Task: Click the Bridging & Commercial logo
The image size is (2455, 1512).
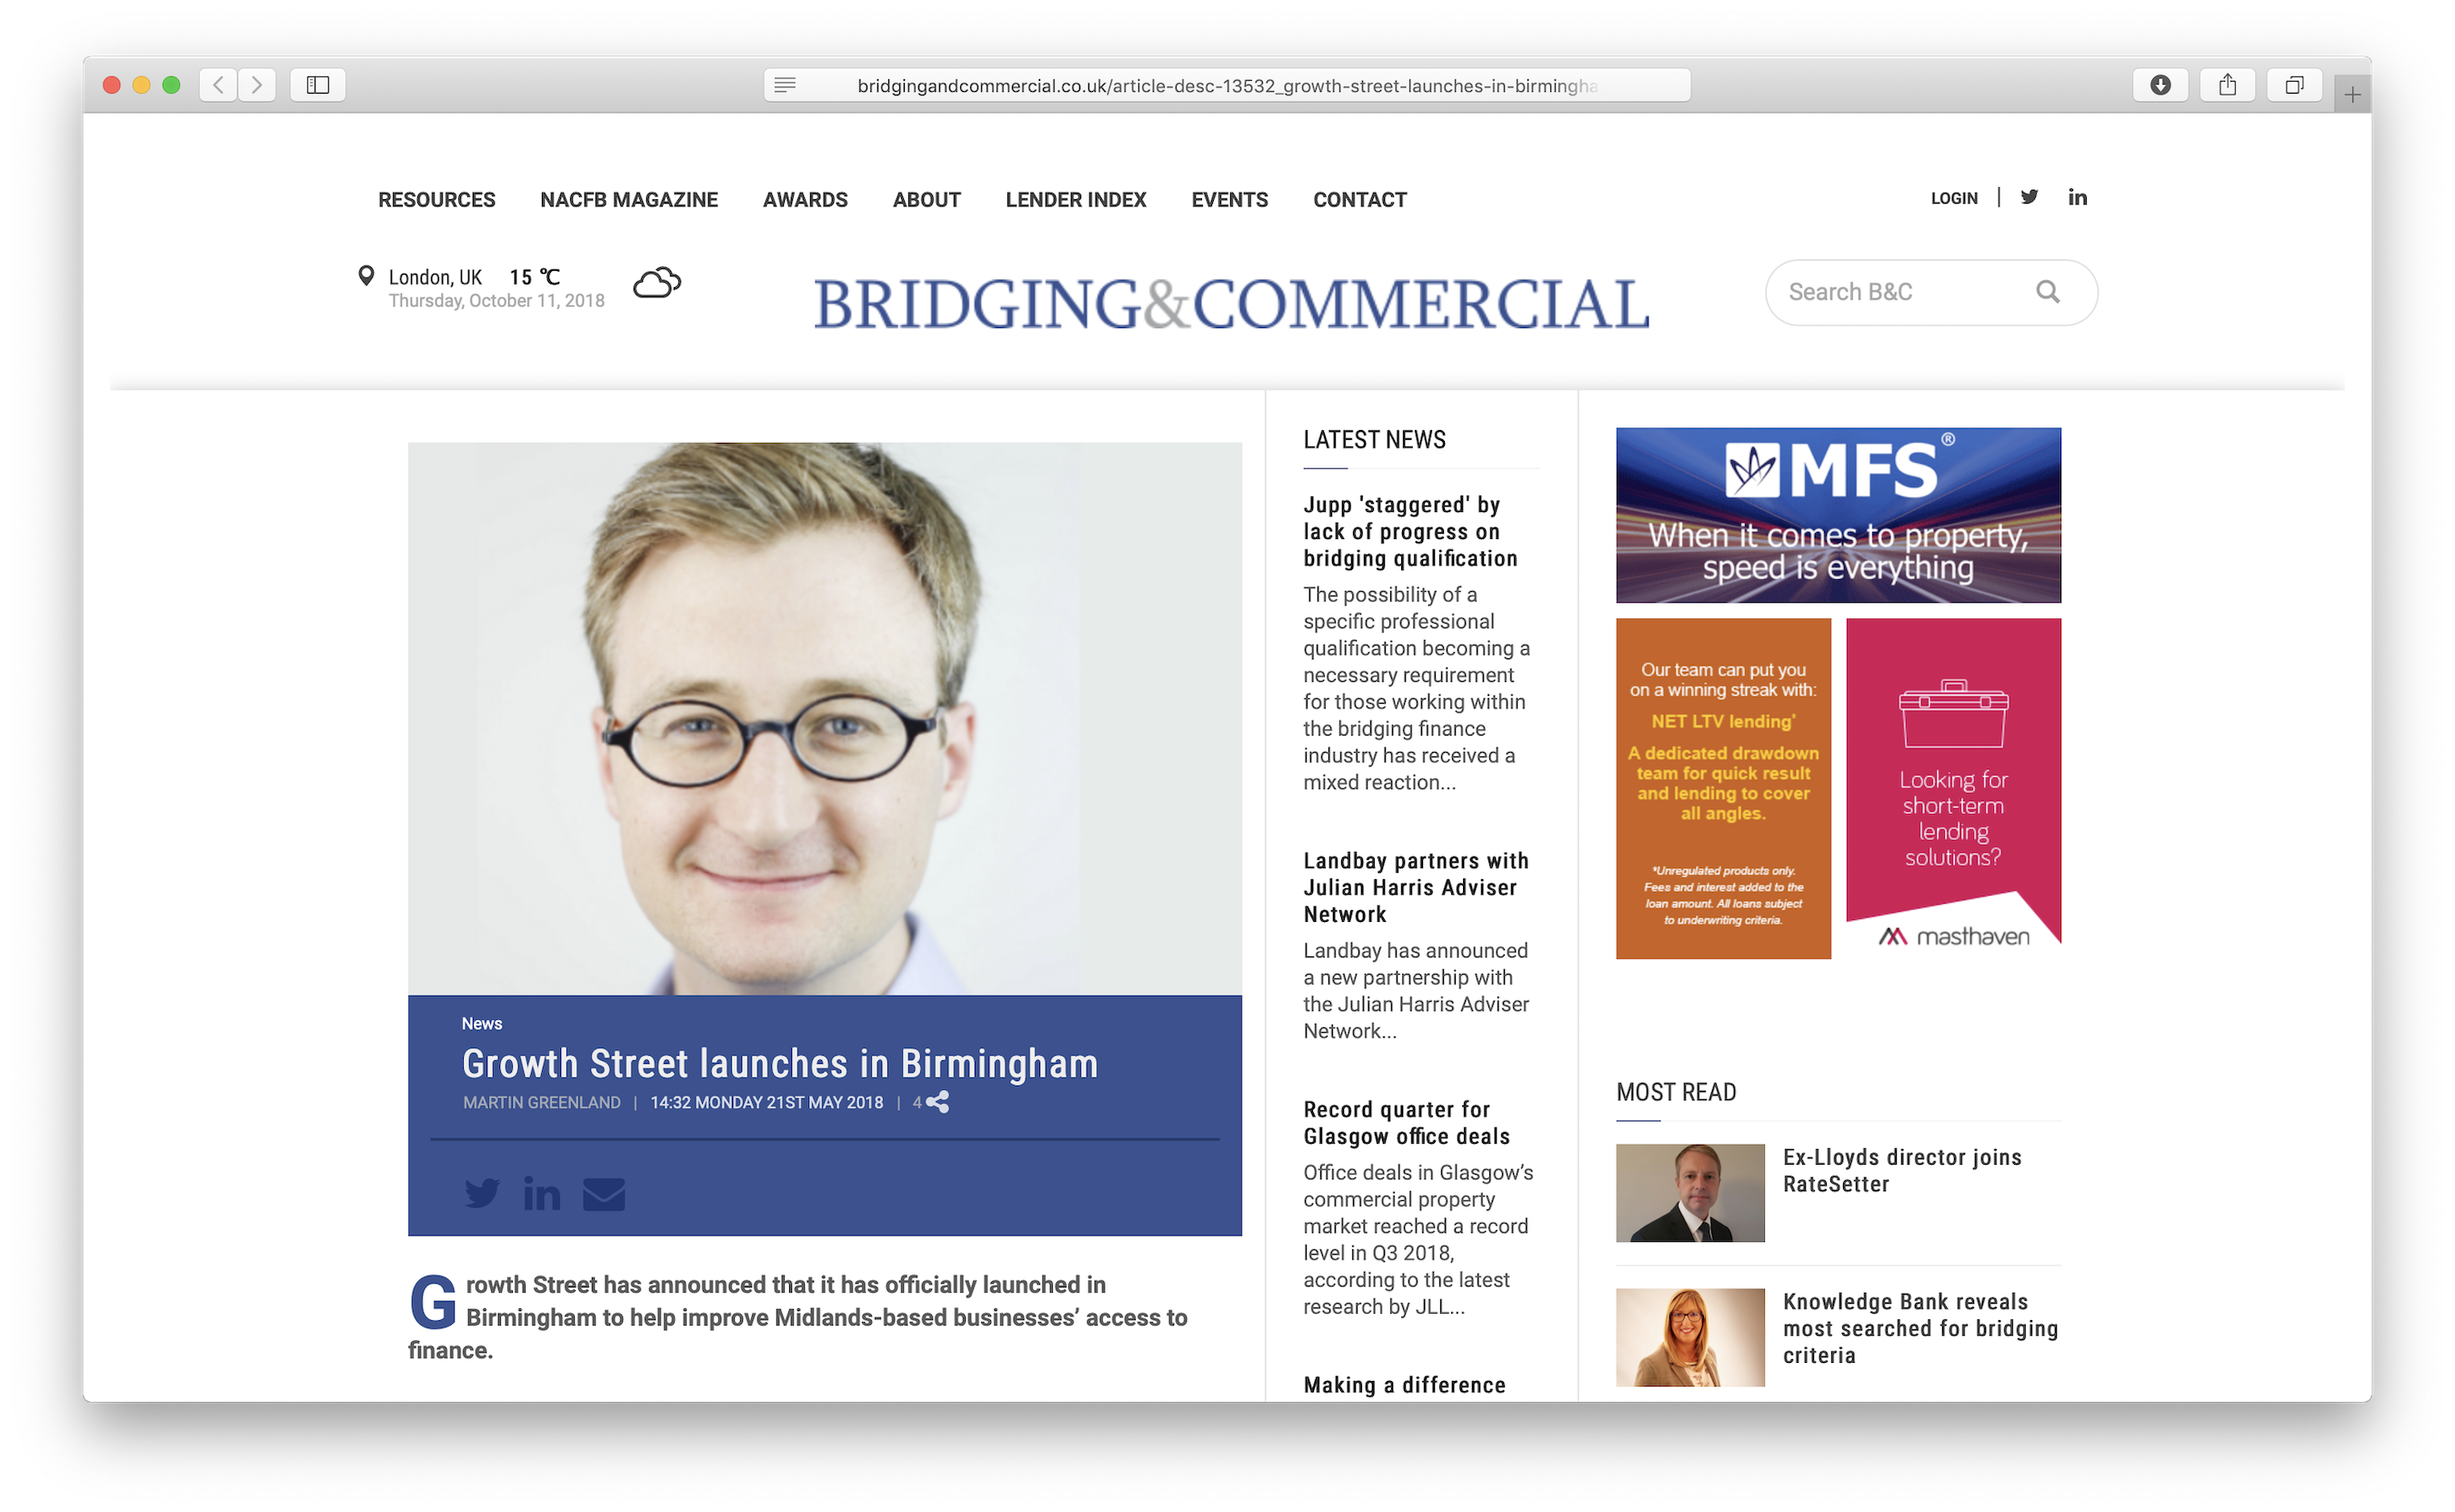Action: (x=1231, y=304)
